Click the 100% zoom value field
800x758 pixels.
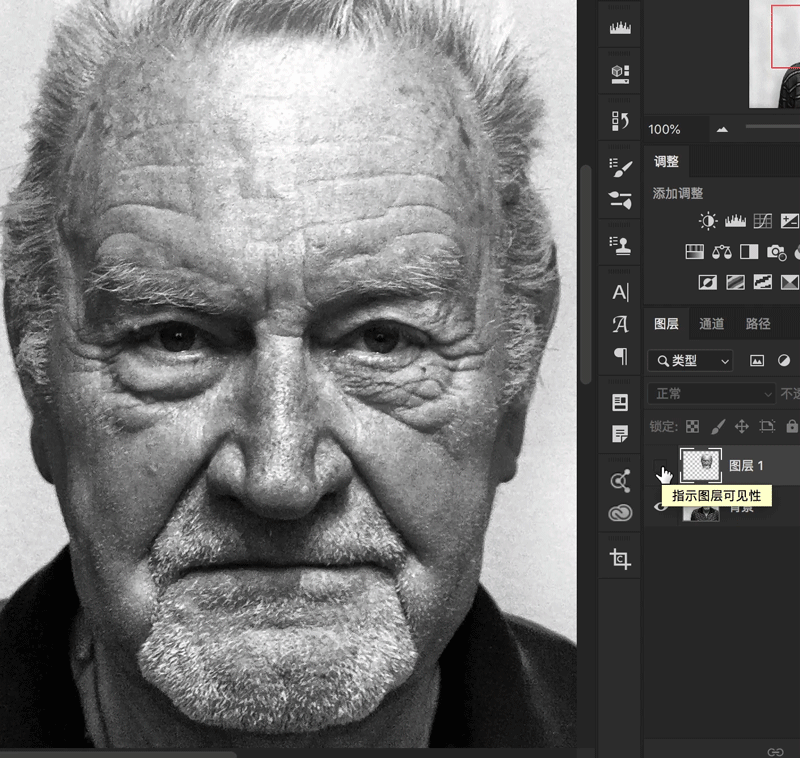[676, 130]
